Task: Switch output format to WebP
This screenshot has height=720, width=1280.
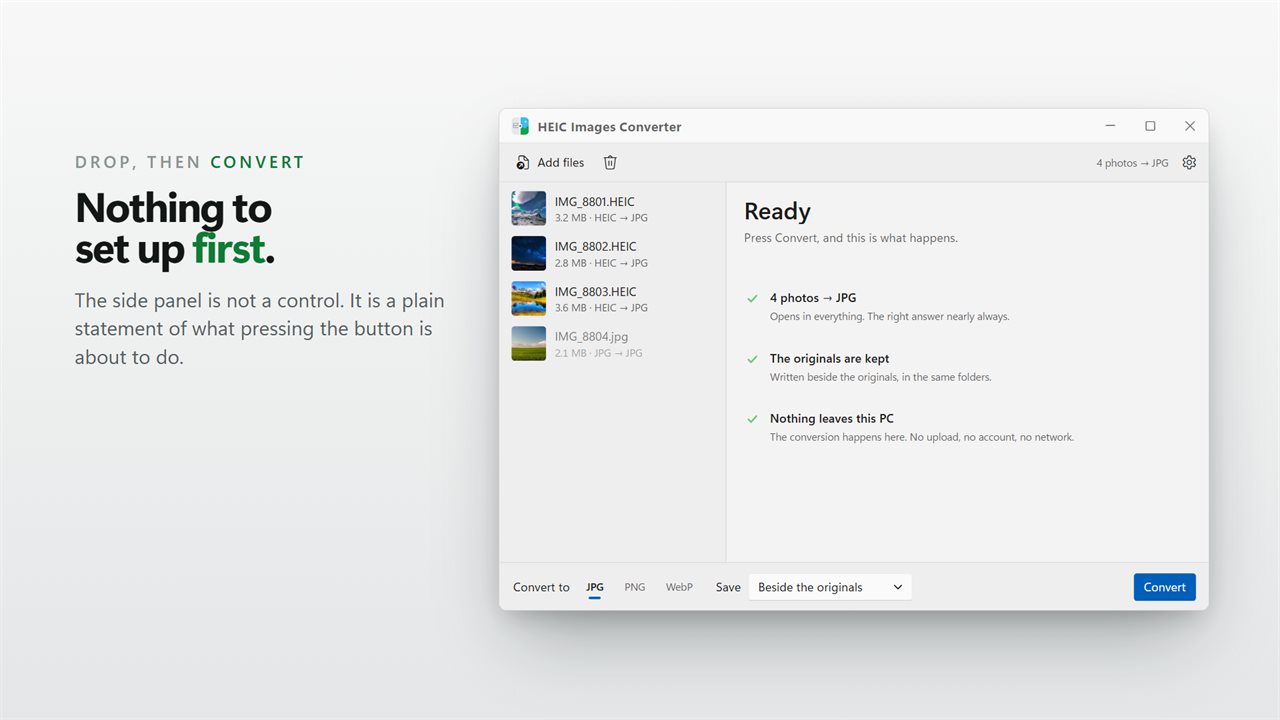Action: click(x=679, y=587)
